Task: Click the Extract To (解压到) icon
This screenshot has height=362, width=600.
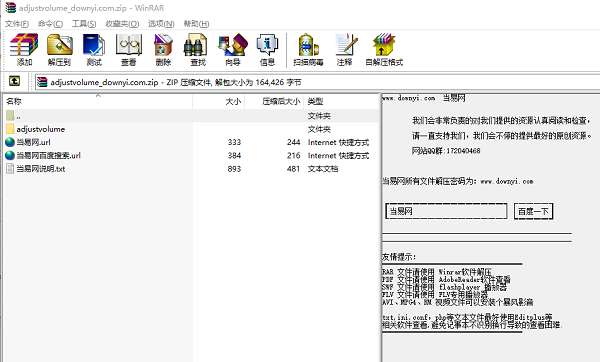Action: tap(60, 50)
